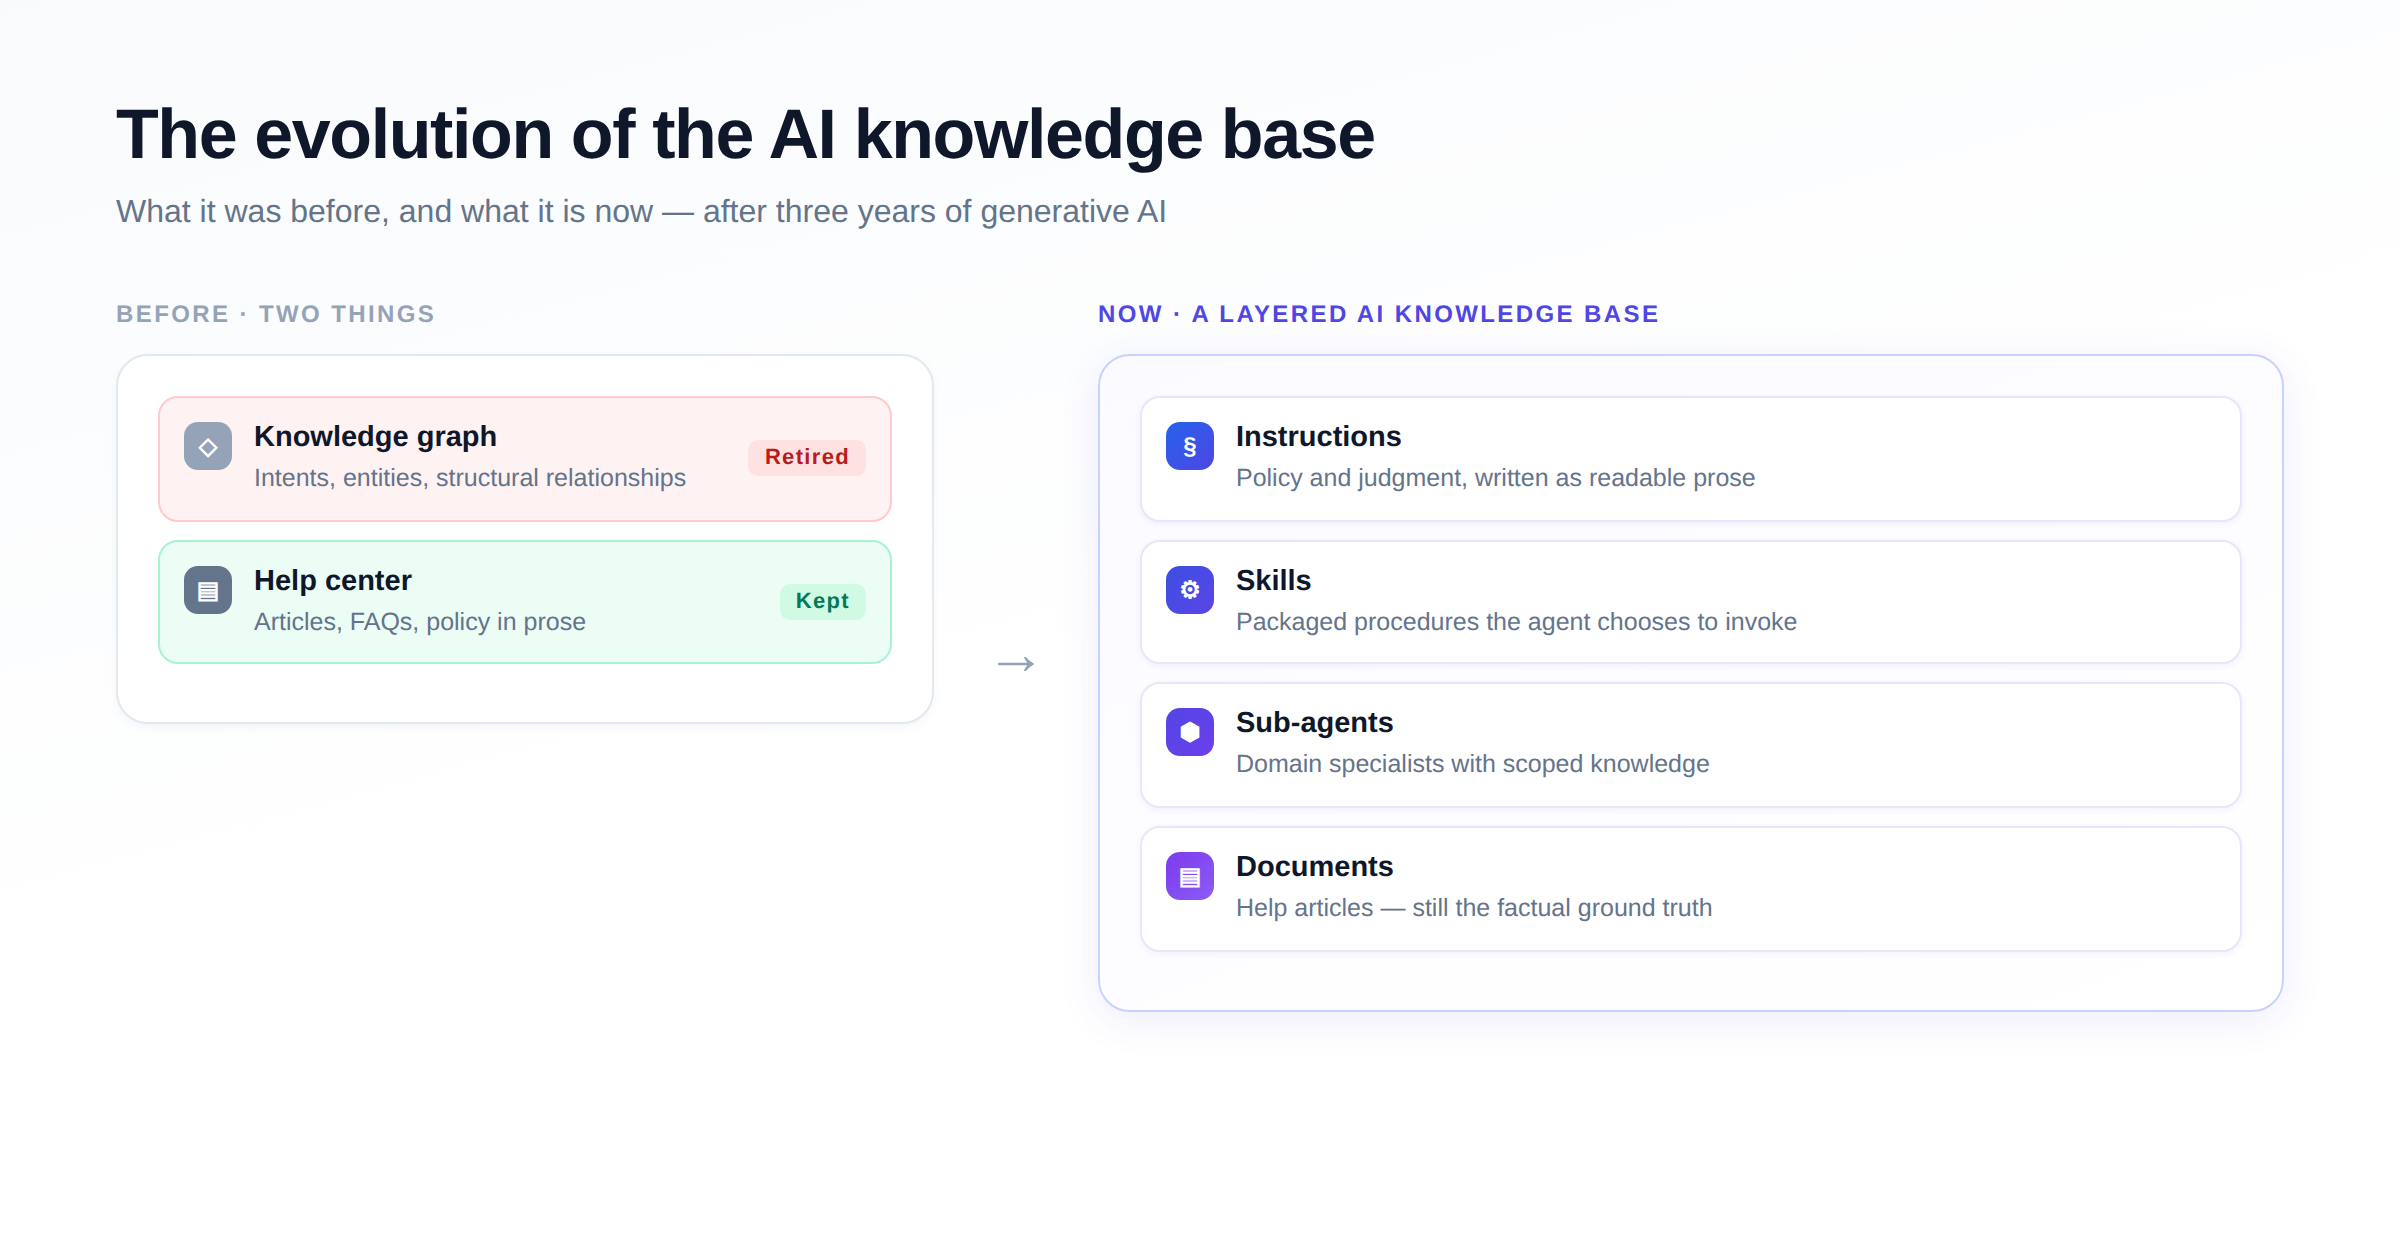
Task: Click the red Retired badge
Action: (x=807, y=457)
